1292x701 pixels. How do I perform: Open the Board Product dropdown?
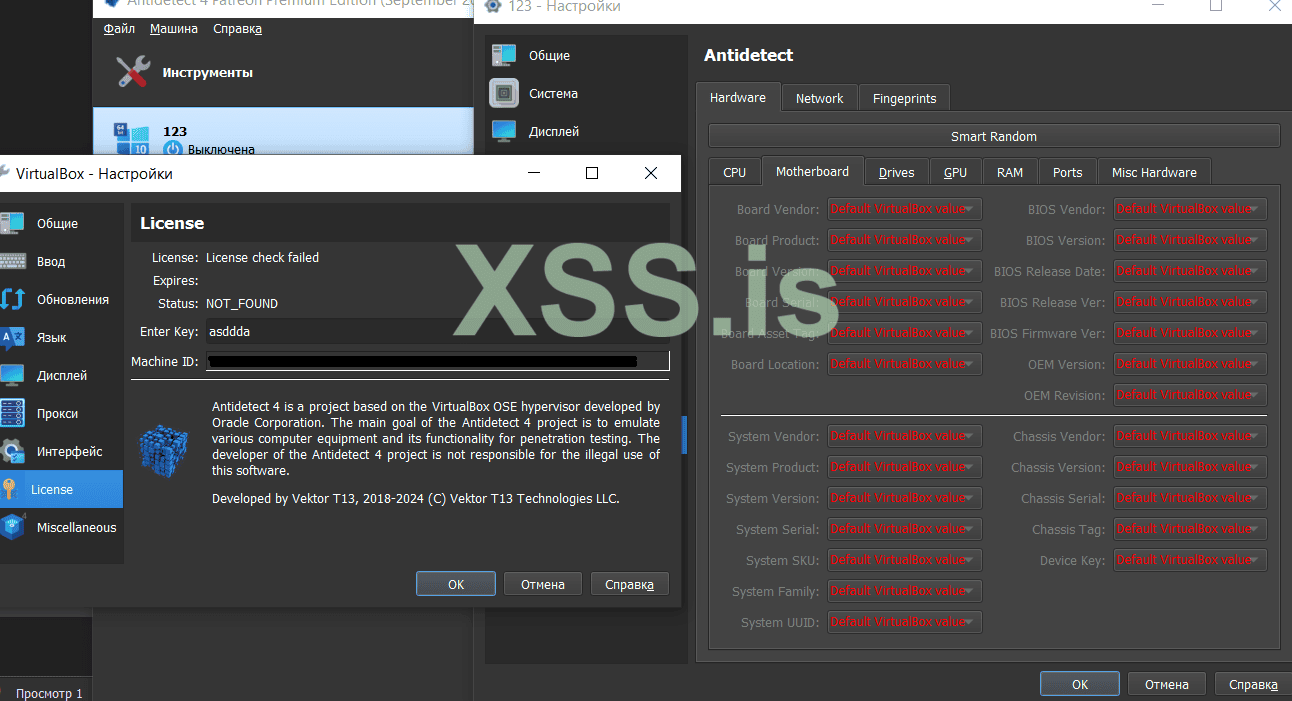click(x=905, y=240)
